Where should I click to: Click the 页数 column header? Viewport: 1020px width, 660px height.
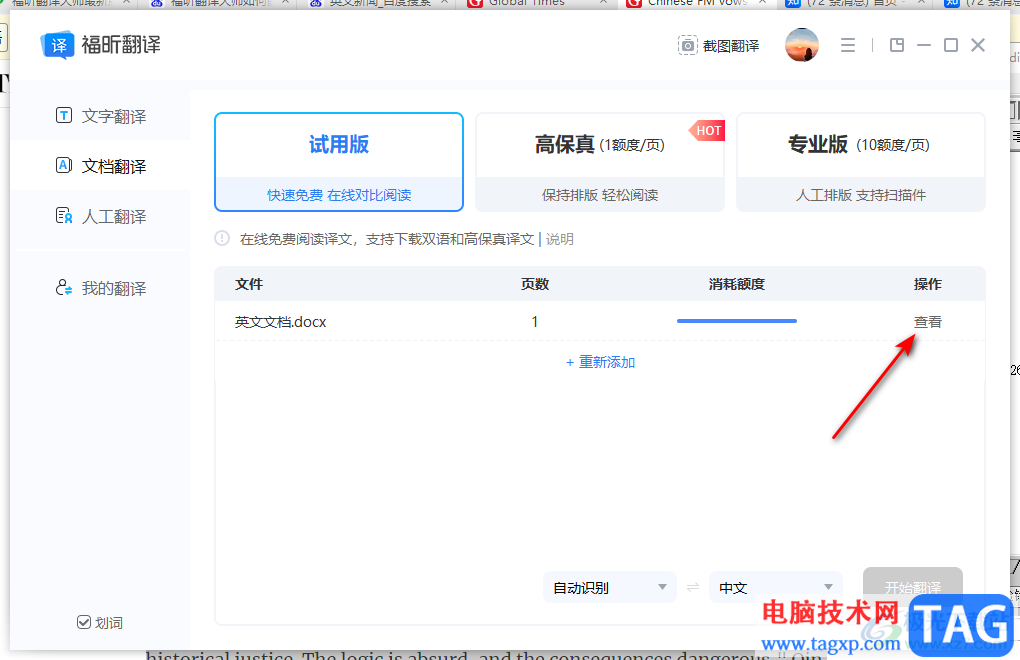click(x=535, y=284)
